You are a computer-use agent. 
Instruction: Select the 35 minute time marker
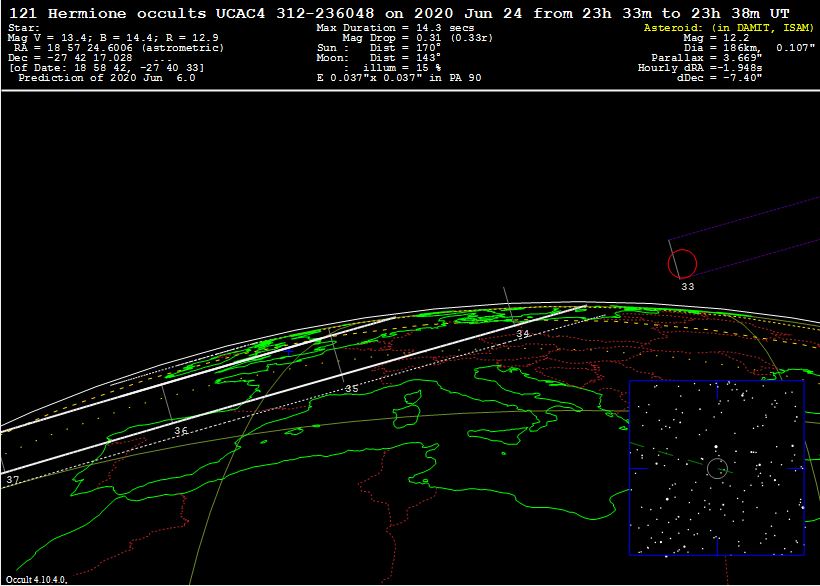(x=351, y=389)
